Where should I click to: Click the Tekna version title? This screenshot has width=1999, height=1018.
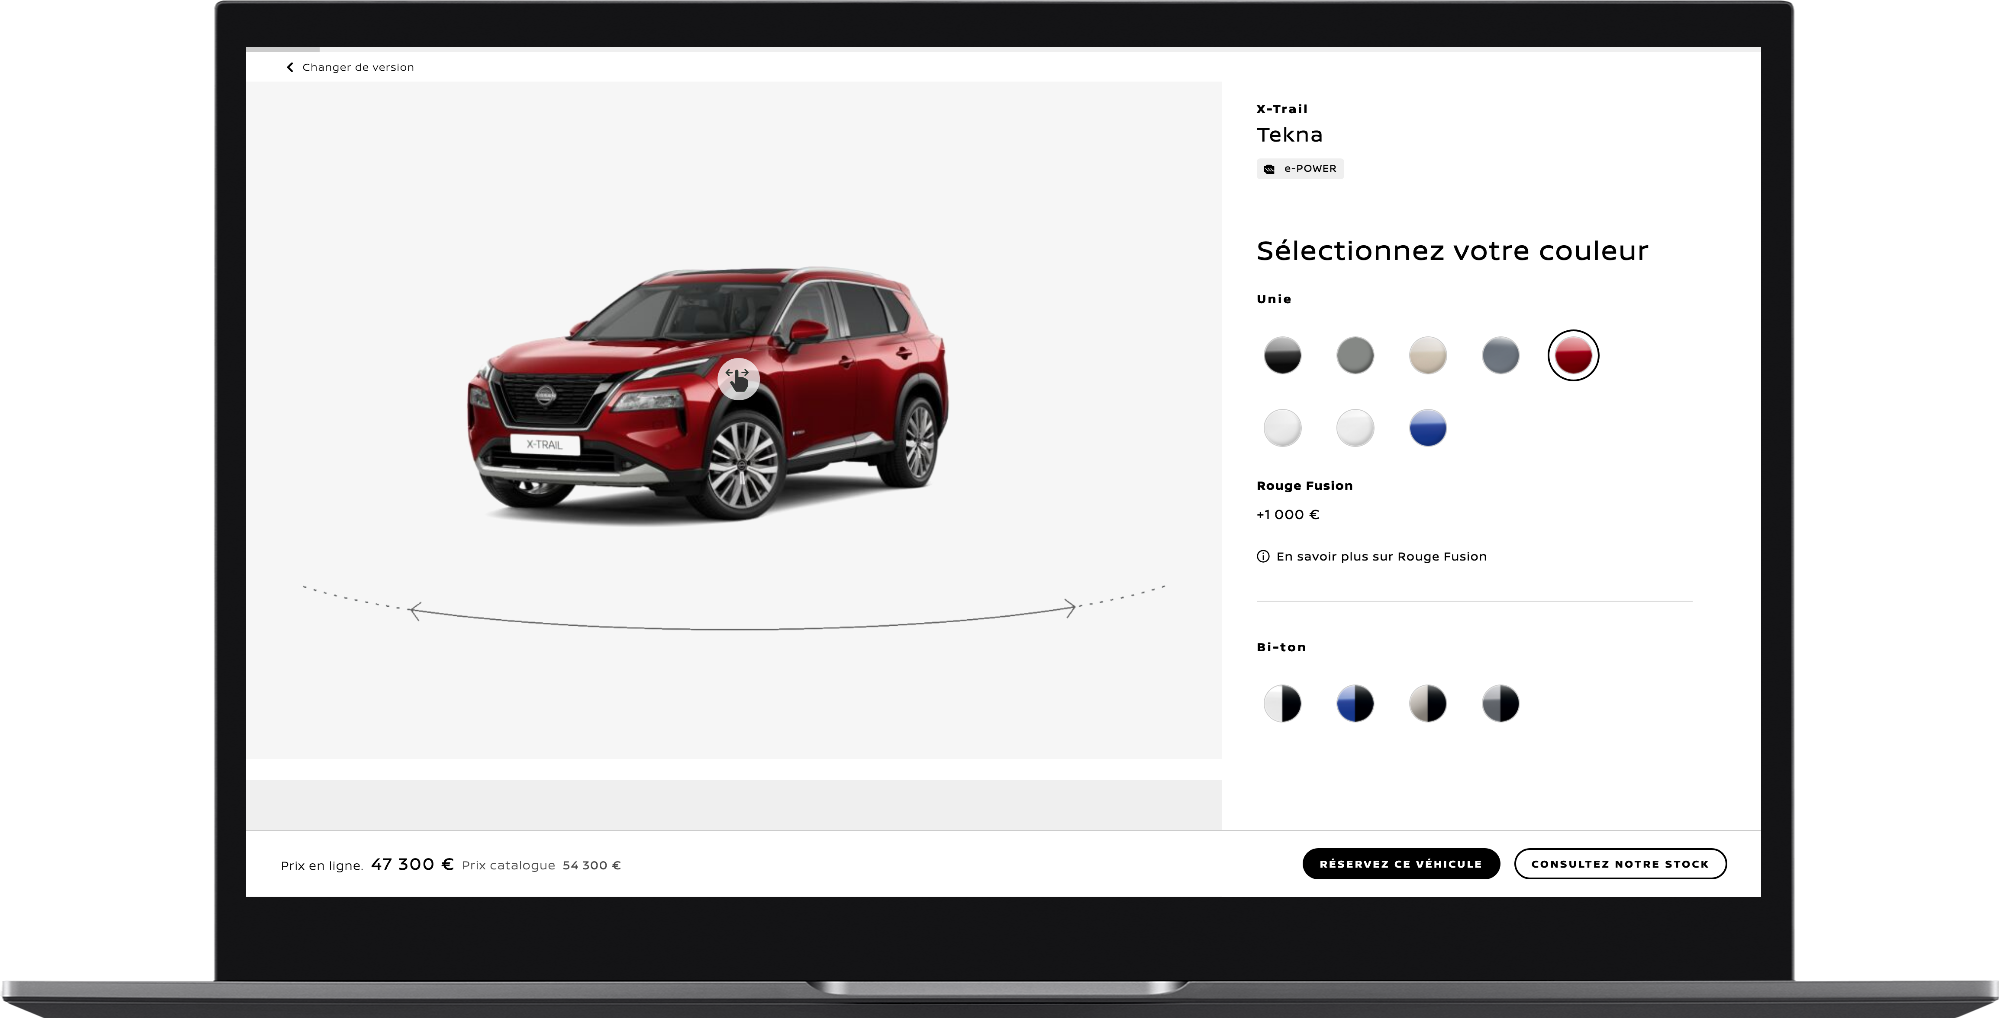coord(1289,135)
